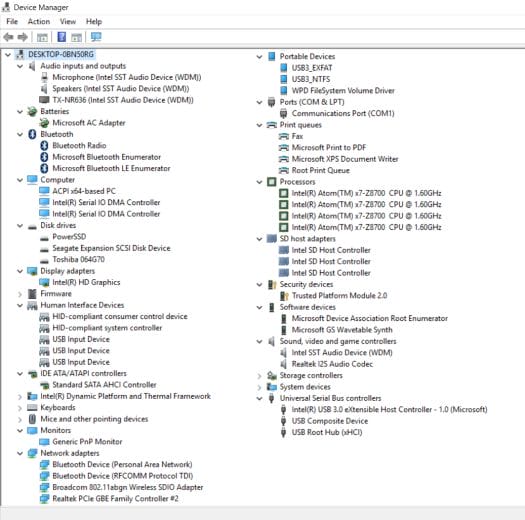Select Microsoft Print to PDF

click(329, 148)
